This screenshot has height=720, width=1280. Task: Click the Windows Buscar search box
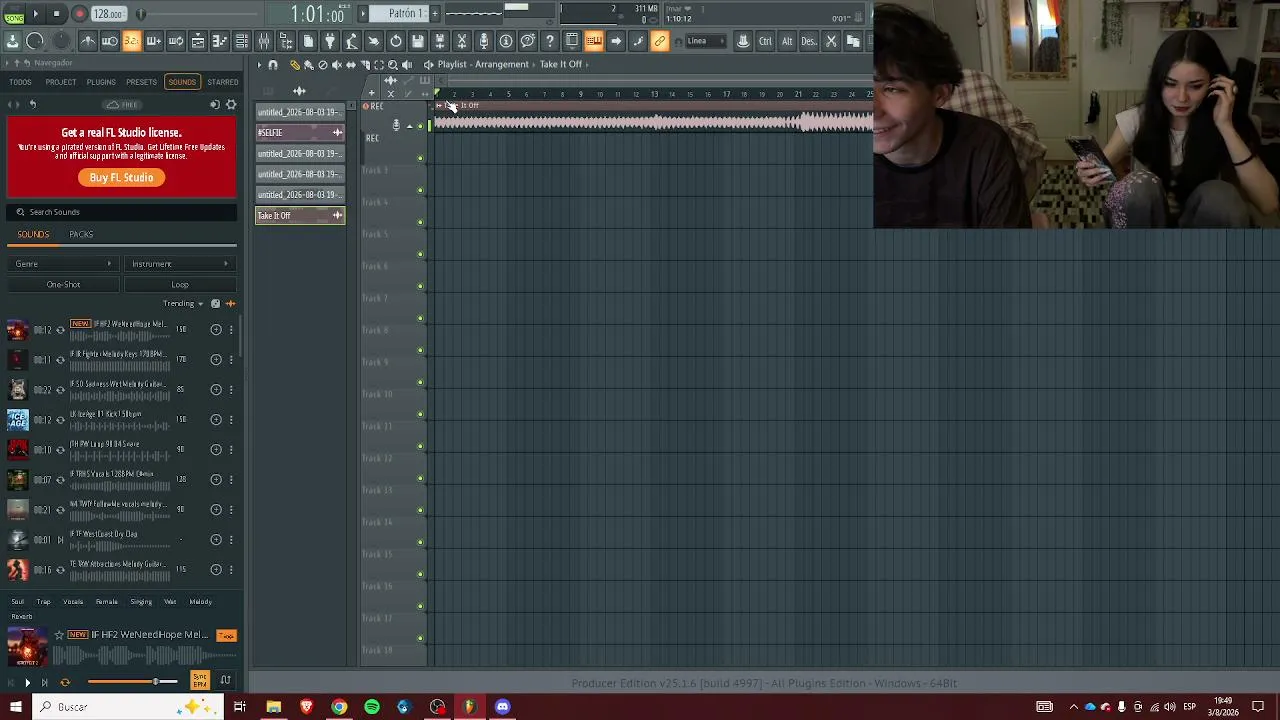(x=128, y=707)
